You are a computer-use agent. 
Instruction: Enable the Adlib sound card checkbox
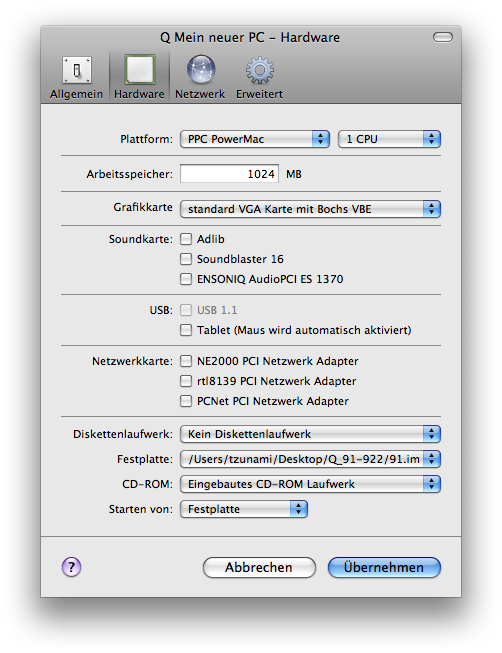pyautogui.click(x=186, y=239)
